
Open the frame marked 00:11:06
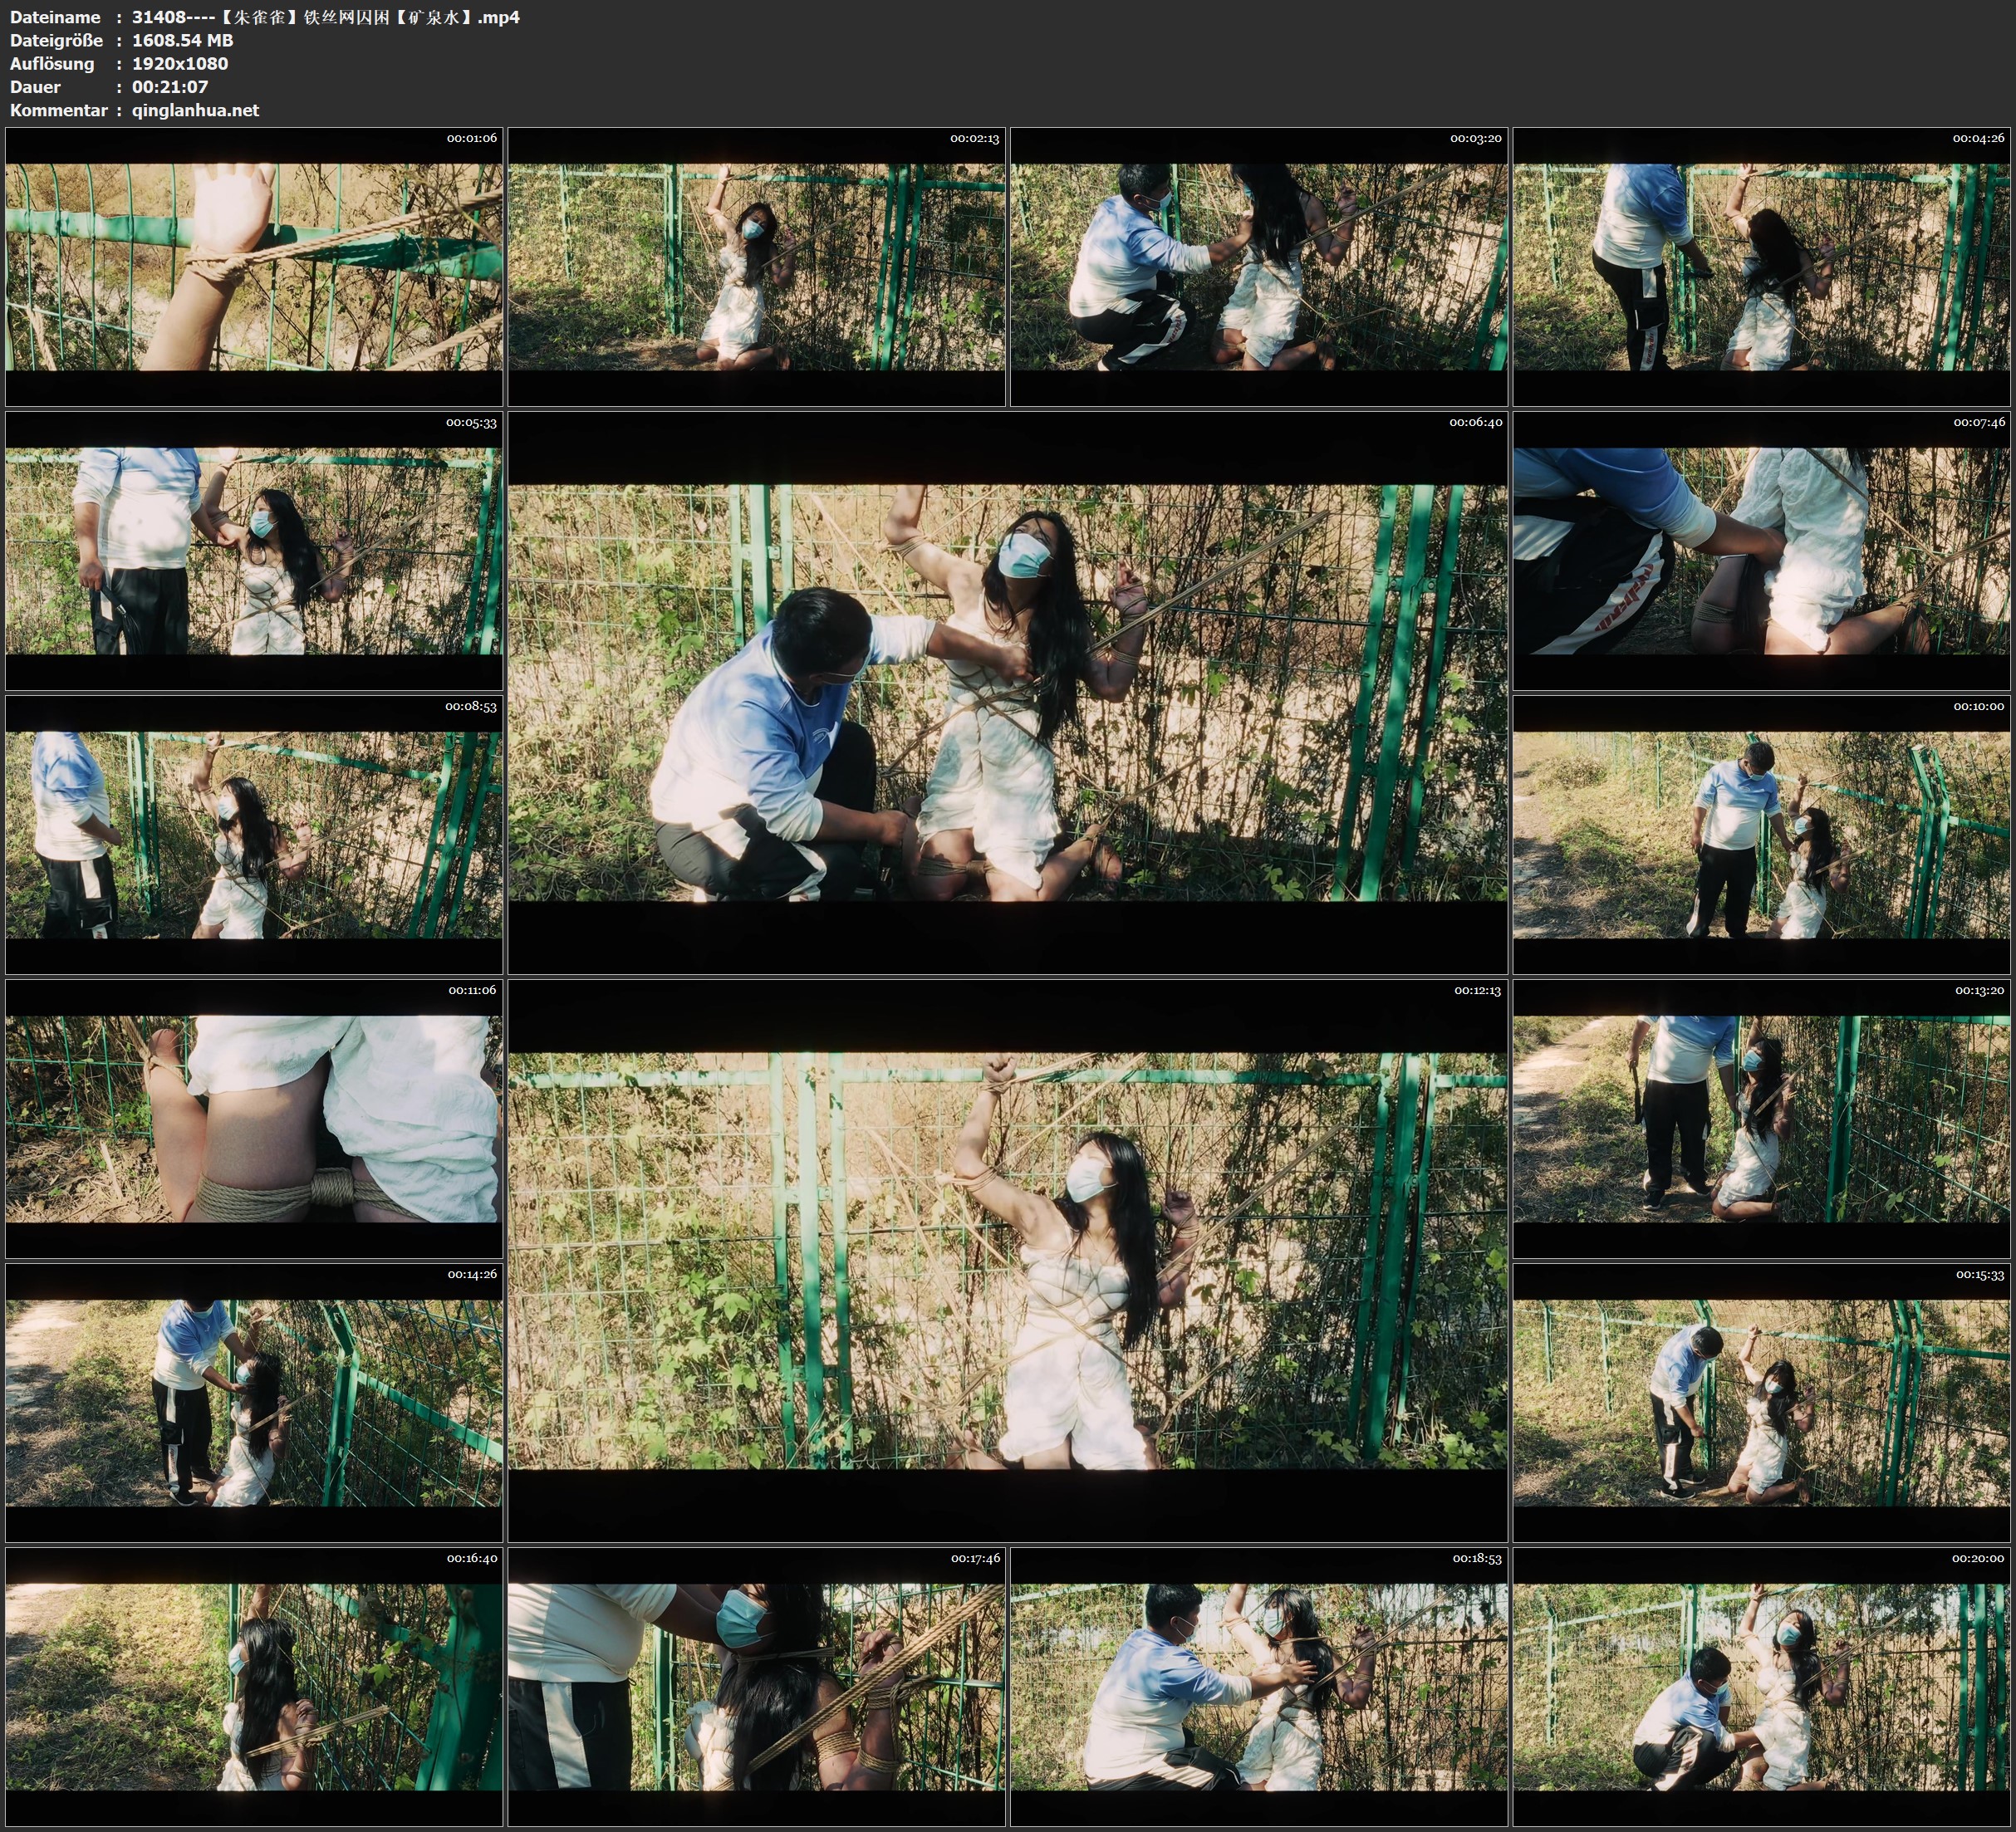[254, 1119]
